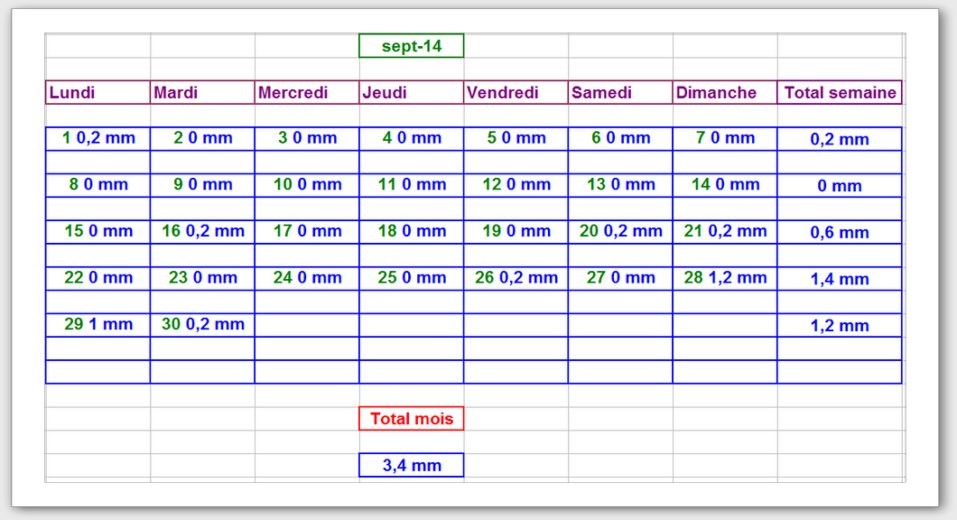Select the sept-14 month title cell

(x=411, y=46)
